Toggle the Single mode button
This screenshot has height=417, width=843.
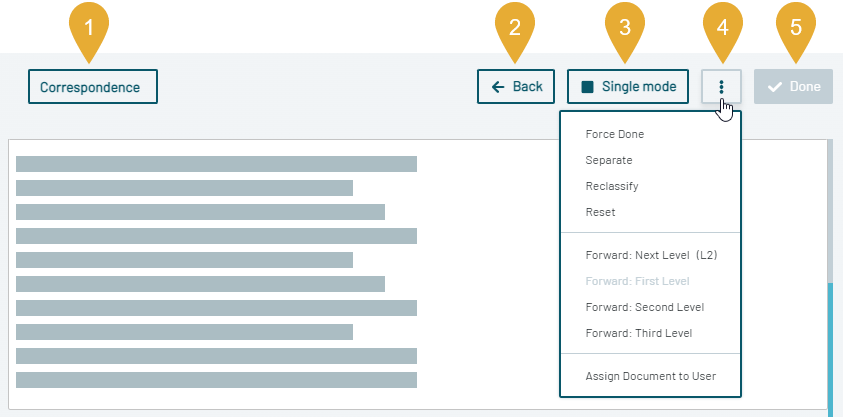pos(628,87)
